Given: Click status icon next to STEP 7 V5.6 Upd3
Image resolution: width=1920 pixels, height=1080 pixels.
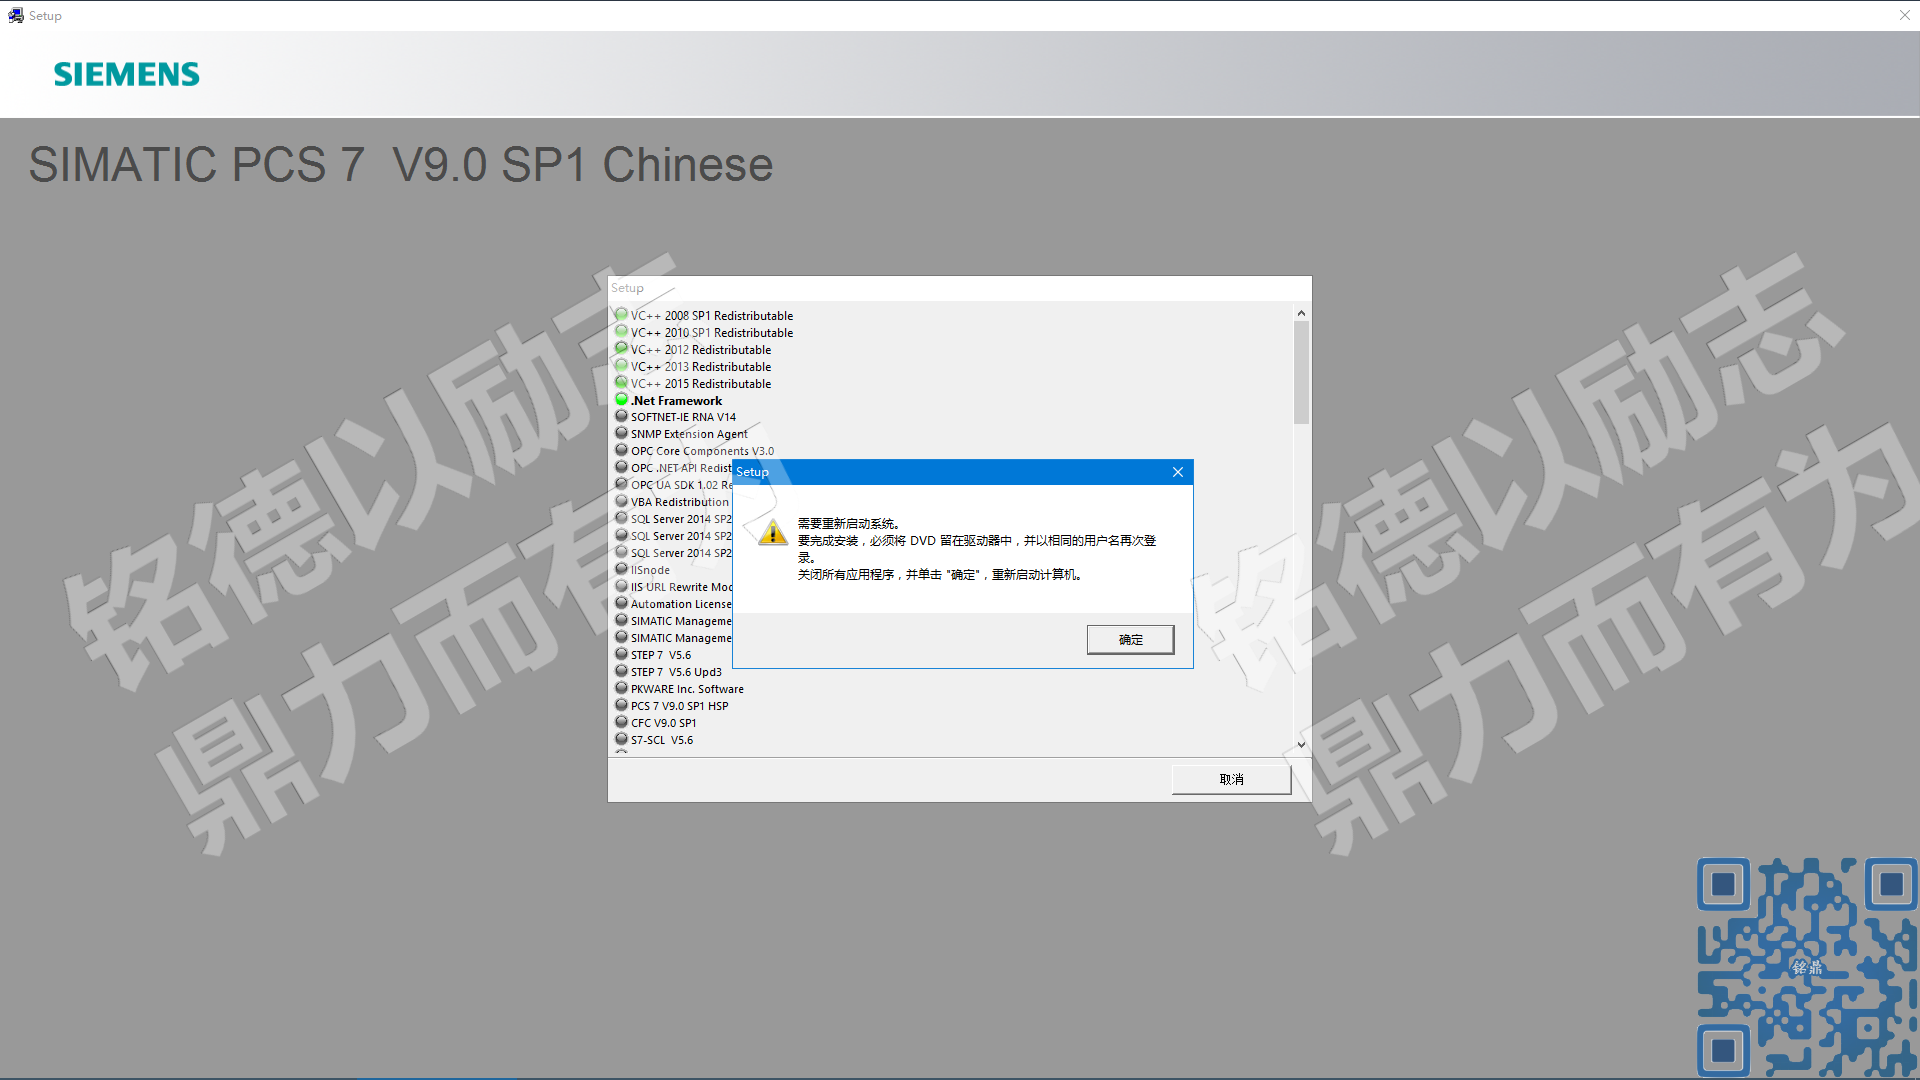Looking at the screenshot, I should point(621,672).
